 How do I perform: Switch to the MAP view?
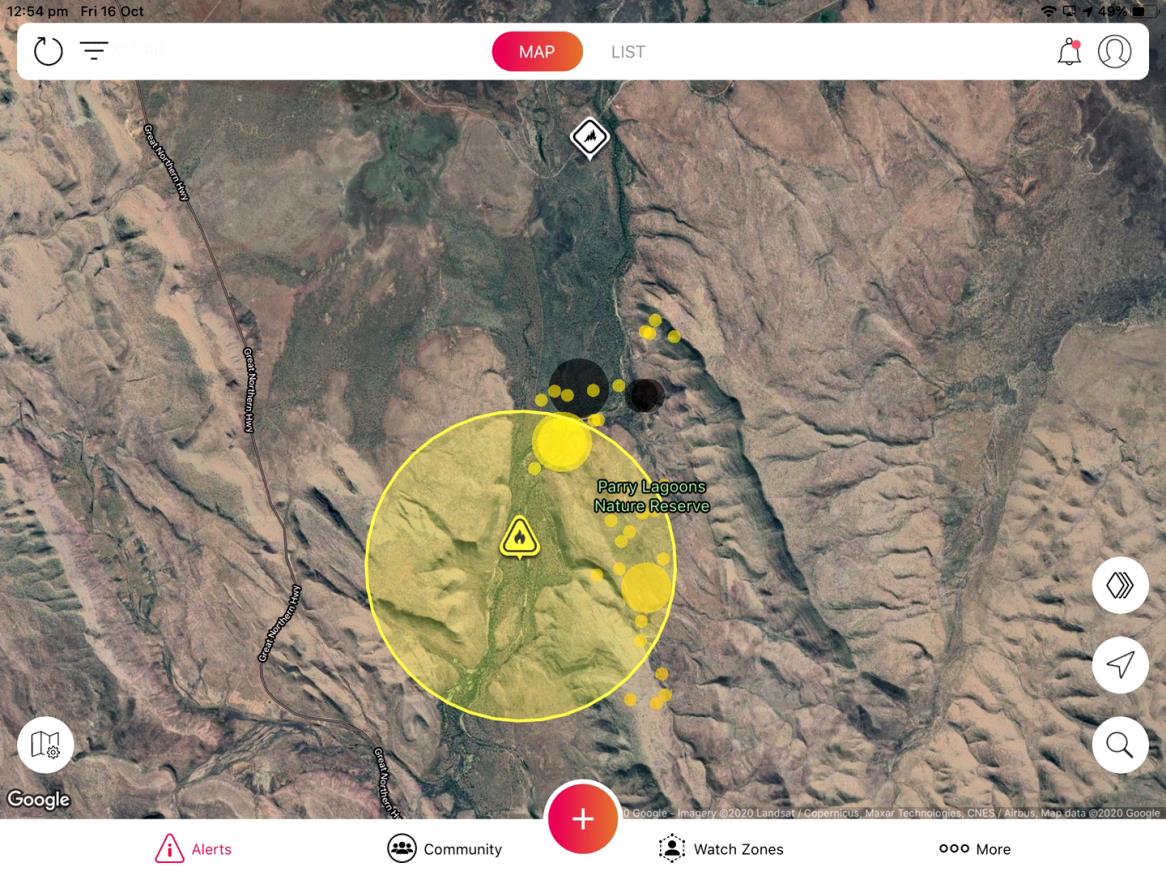[x=537, y=51]
